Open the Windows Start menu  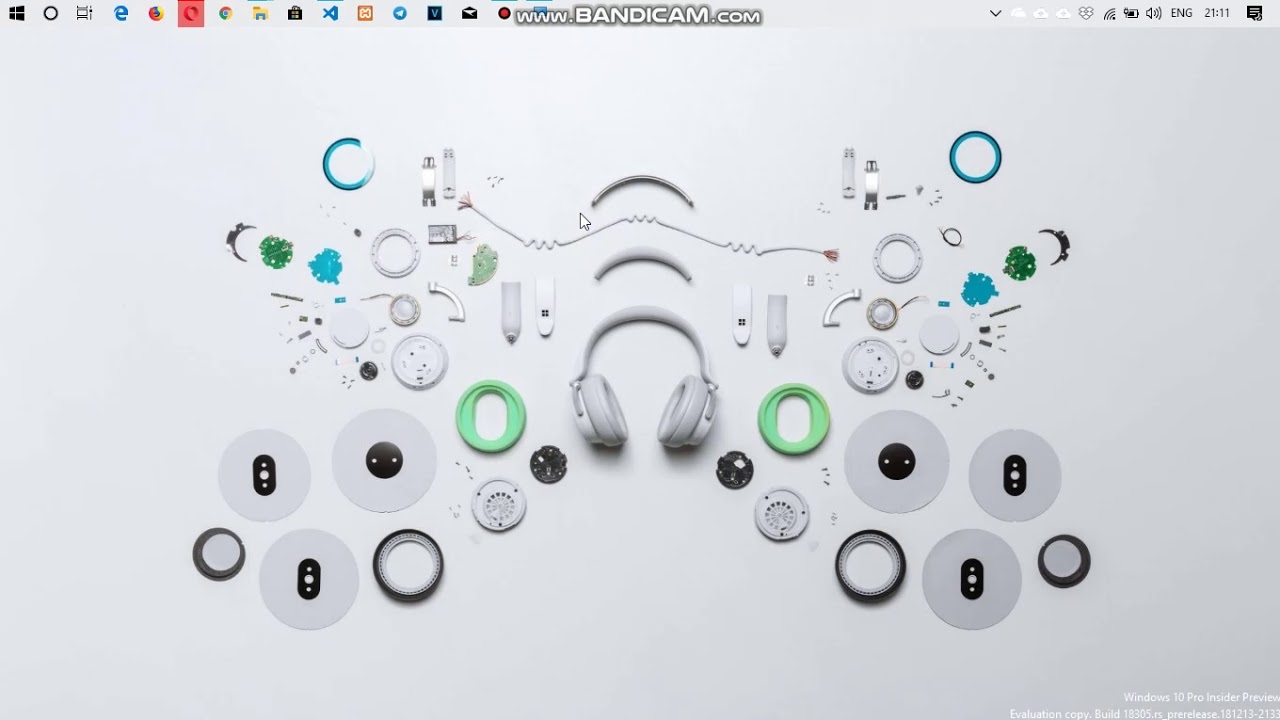click(16, 14)
